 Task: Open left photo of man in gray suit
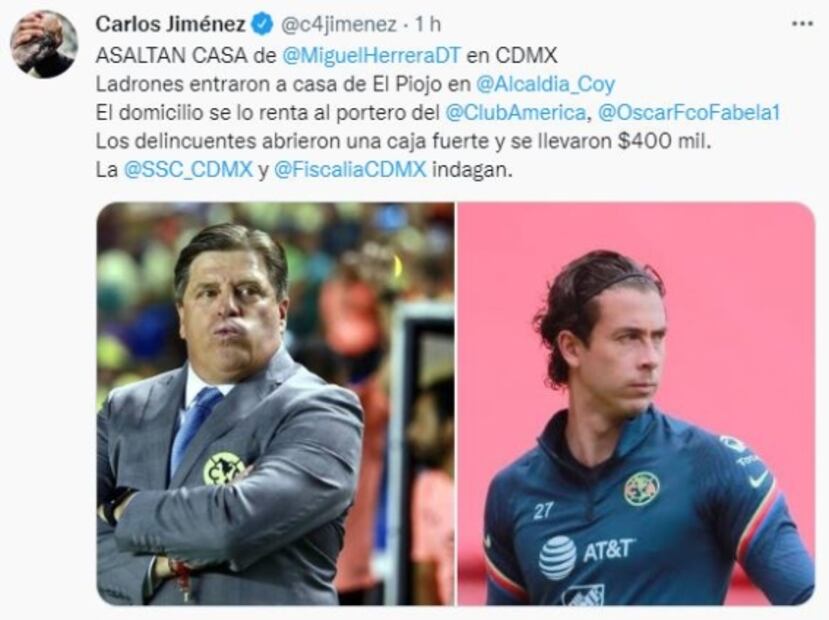(275, 404)
